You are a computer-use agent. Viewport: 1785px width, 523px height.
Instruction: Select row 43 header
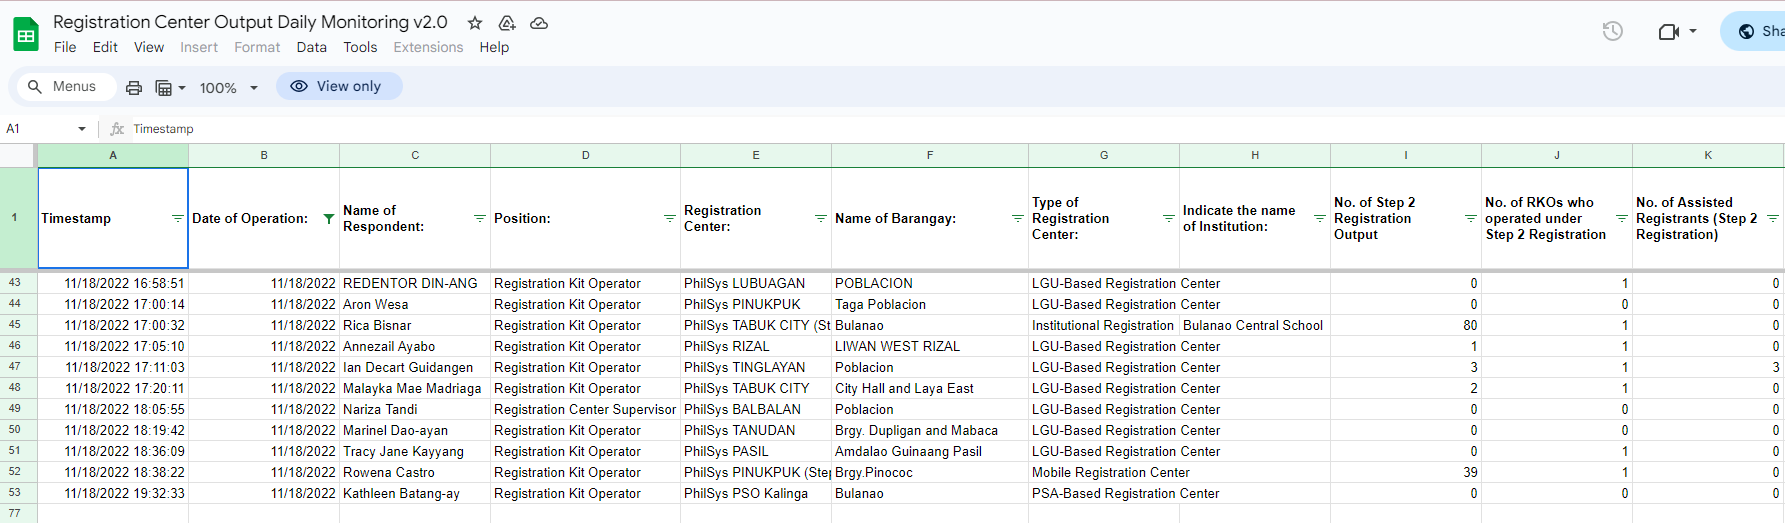coord(15,283)
